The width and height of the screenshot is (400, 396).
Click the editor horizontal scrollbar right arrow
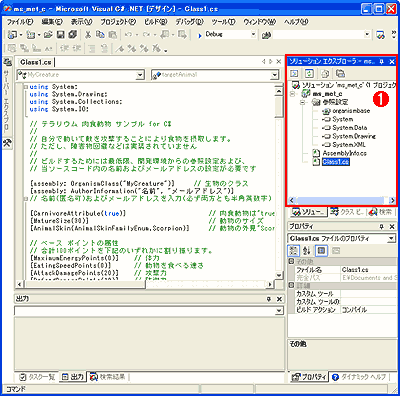(270, 284)
